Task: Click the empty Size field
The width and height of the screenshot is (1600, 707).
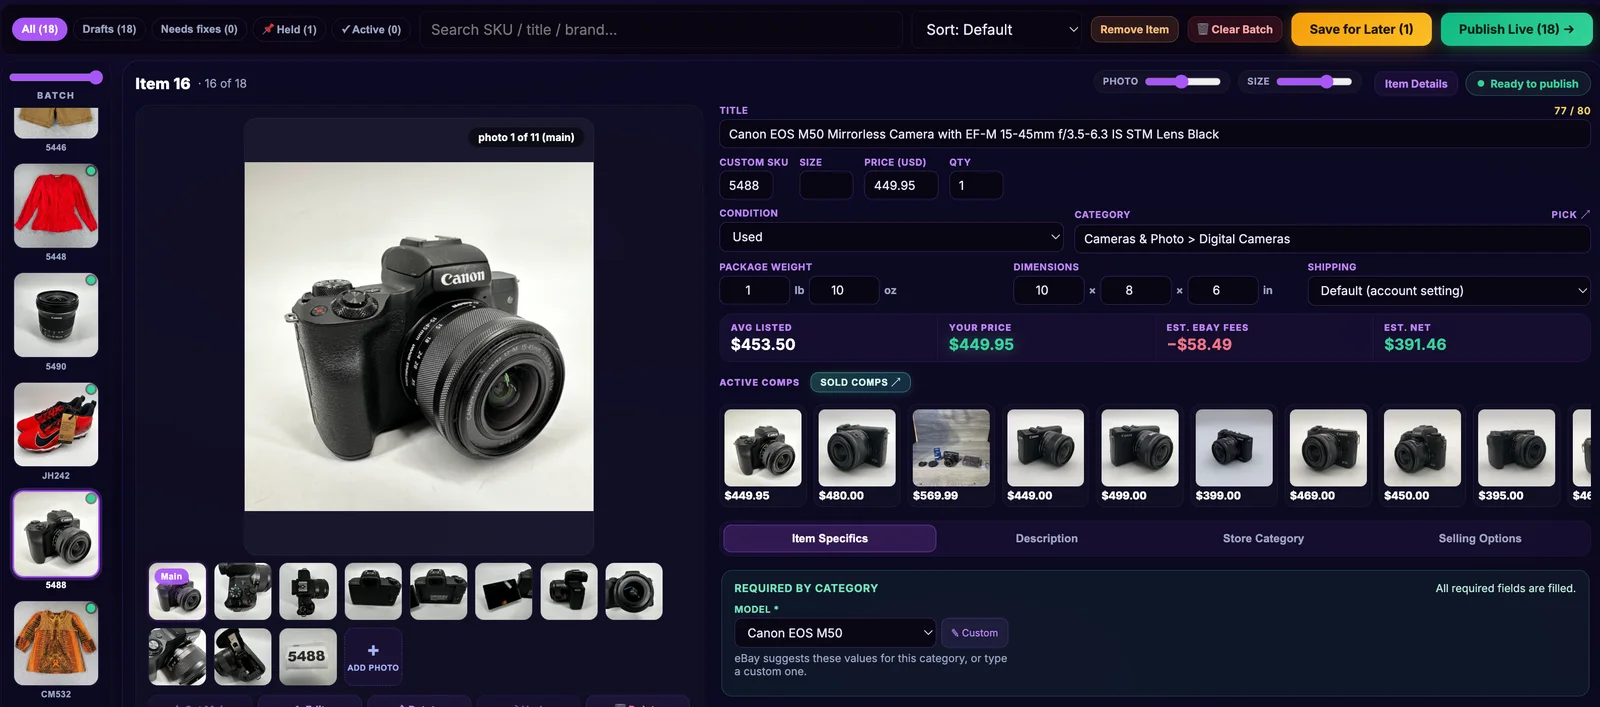Action: tap(826, 185)
